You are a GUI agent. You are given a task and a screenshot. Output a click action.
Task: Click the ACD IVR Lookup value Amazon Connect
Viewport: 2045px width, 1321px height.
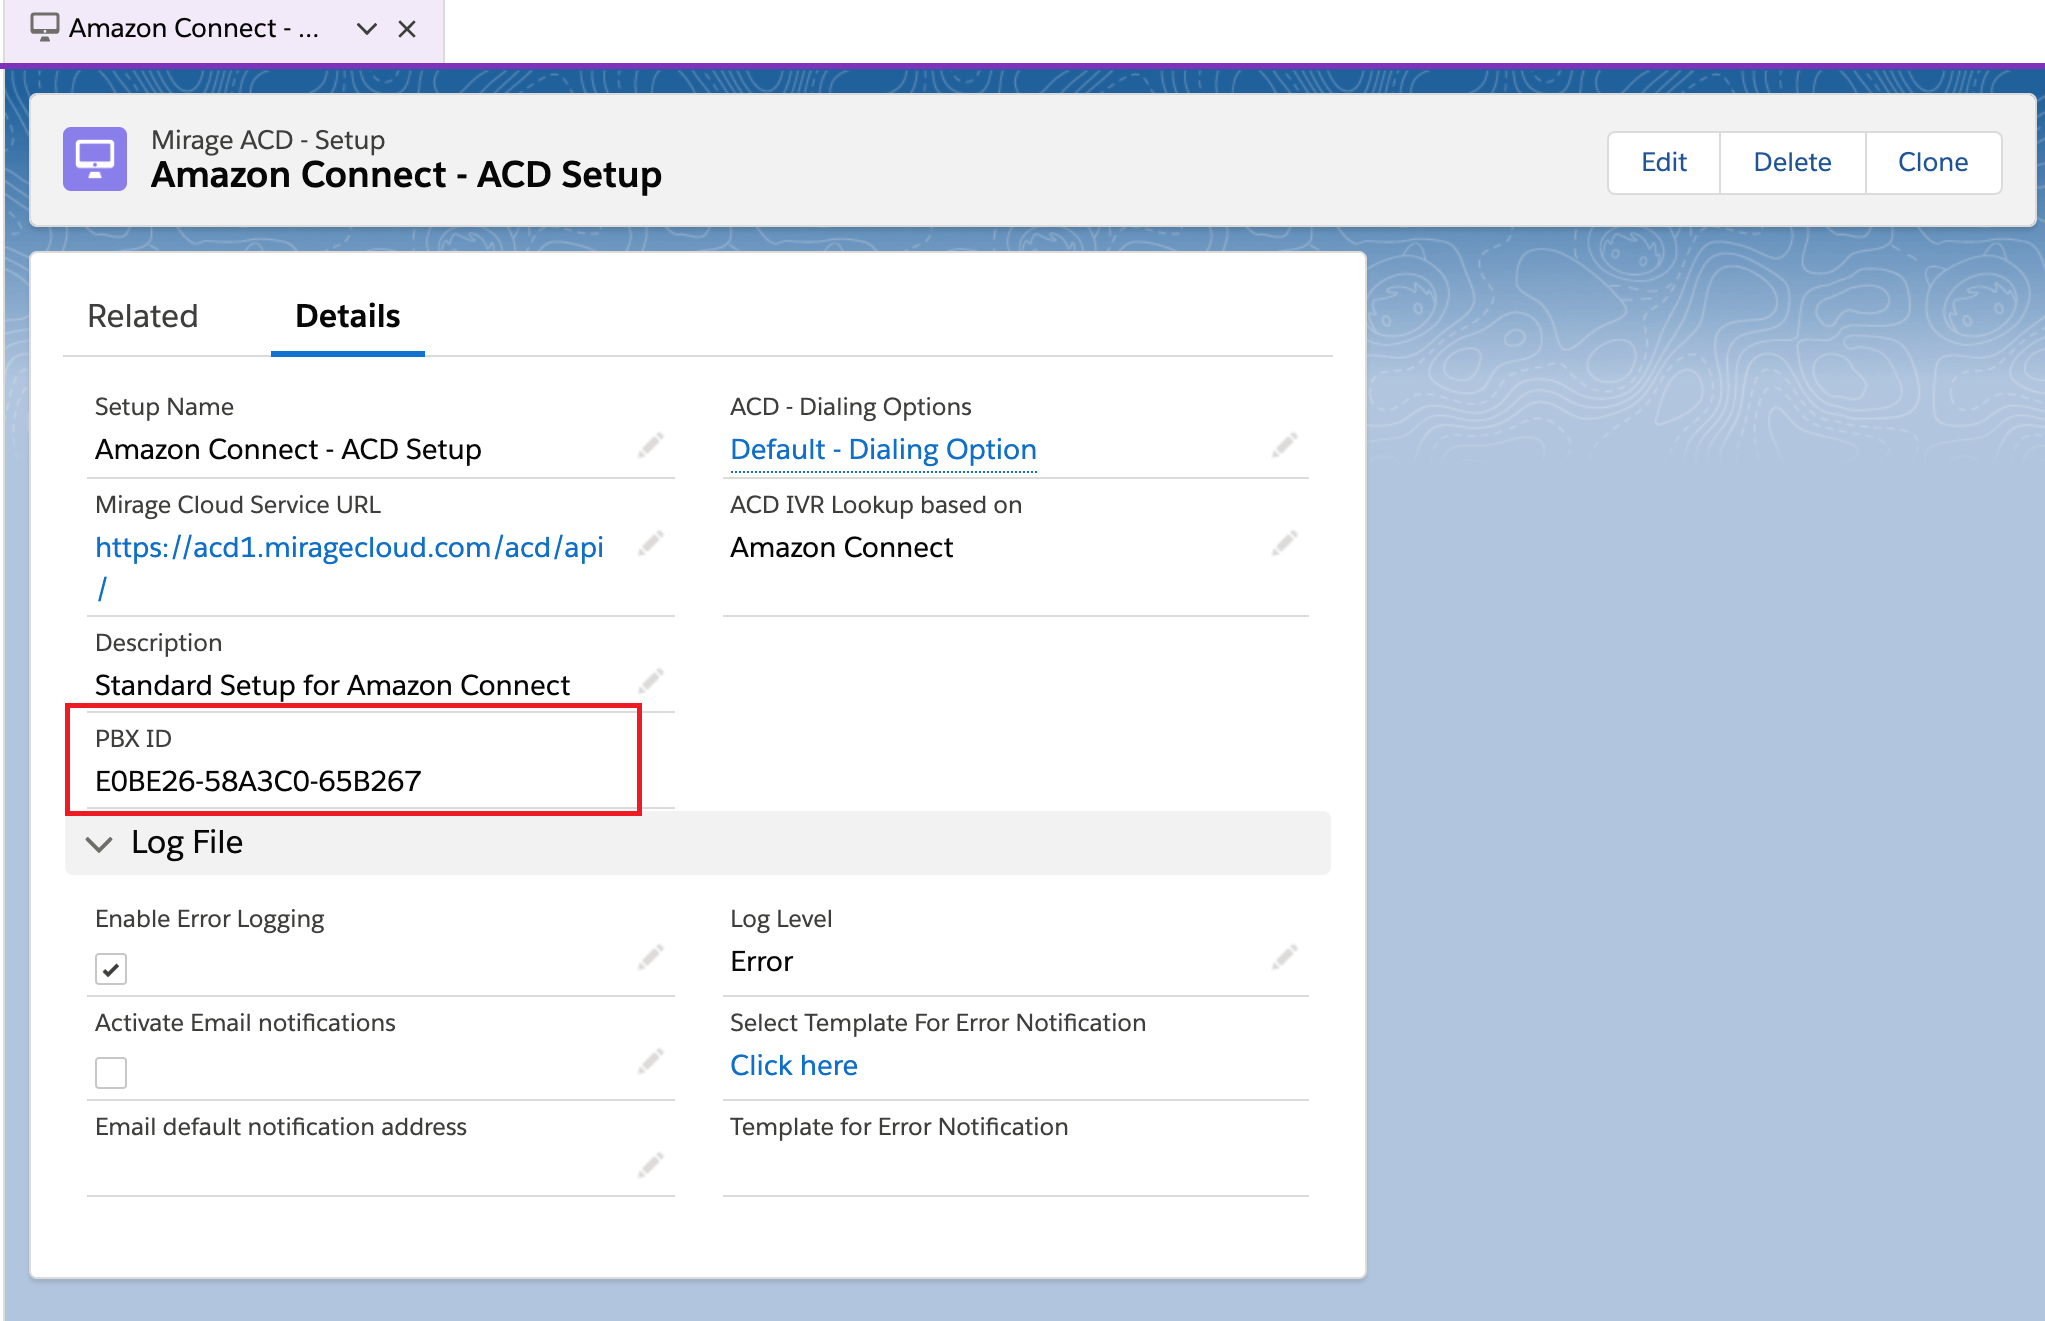[841, 547]
